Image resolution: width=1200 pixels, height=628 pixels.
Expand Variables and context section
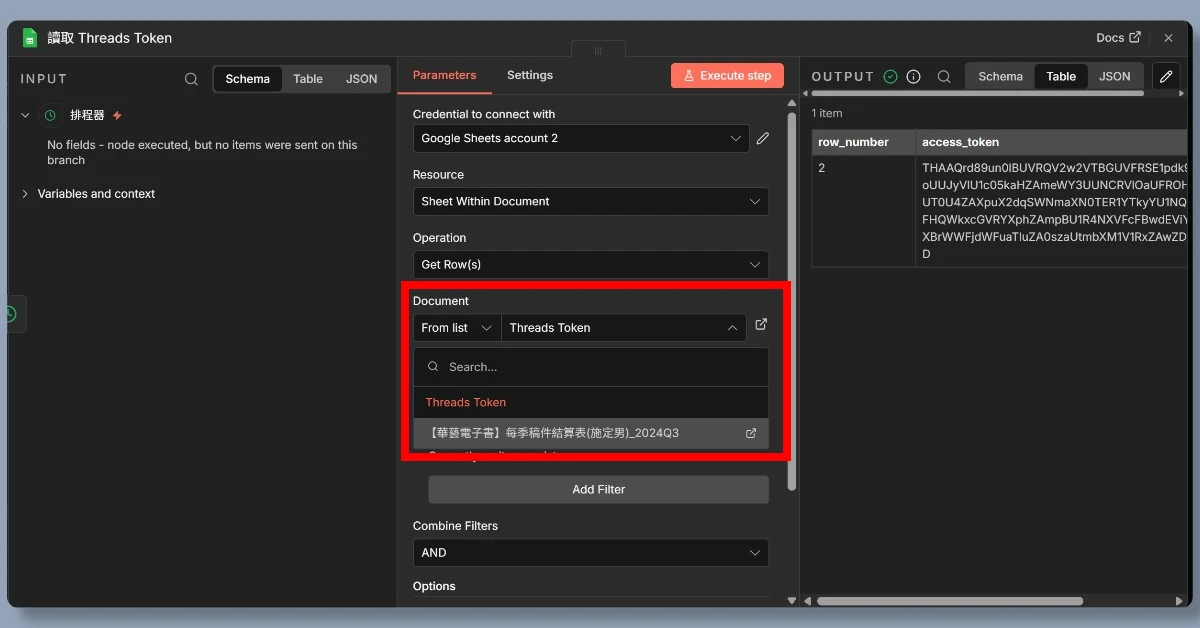coord(88,194)
